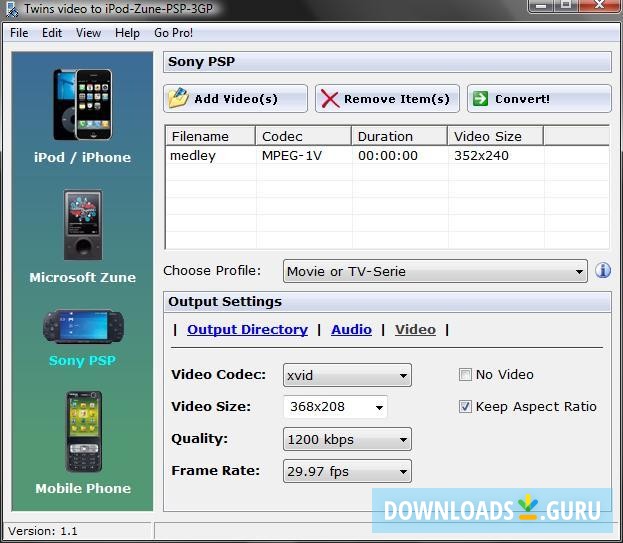
Task: Uncheck Keep Aspect Ratio
Action: 465,407
